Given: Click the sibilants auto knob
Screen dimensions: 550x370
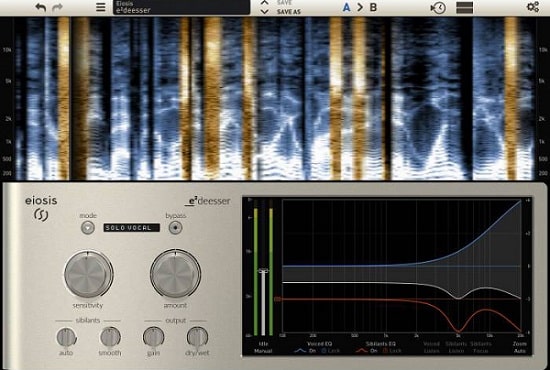Looking at the screenshot, I should tap(66, 337).
